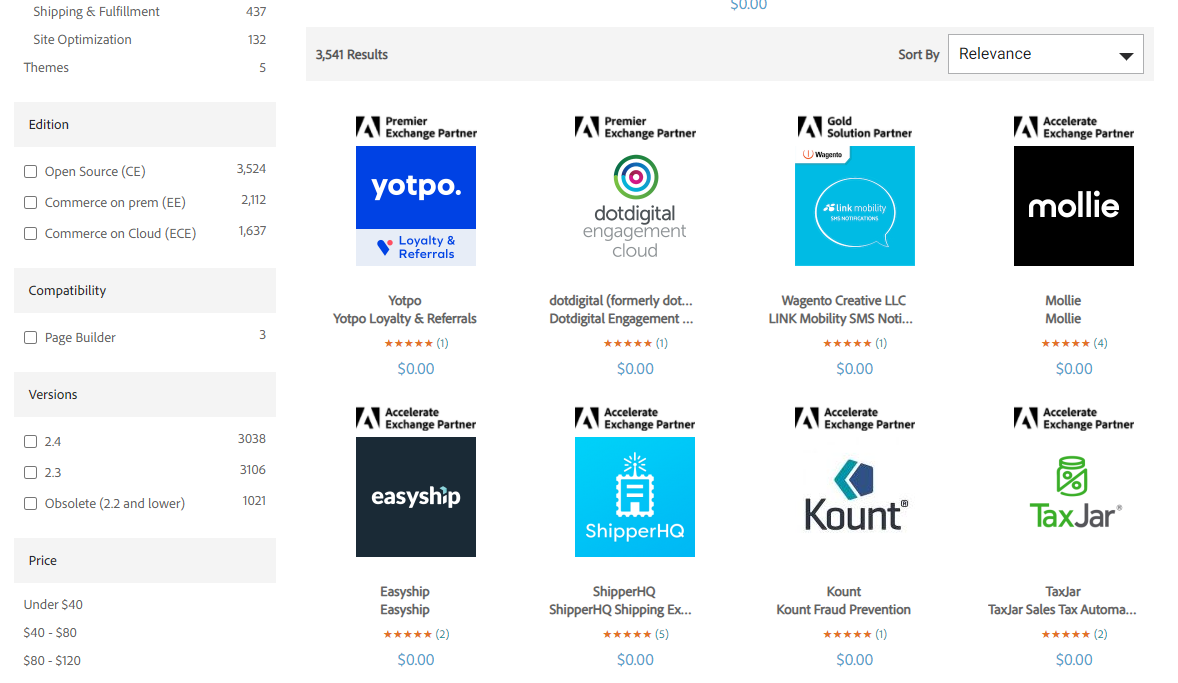Click the 3,524 count beside Open Source

[251, 169]
